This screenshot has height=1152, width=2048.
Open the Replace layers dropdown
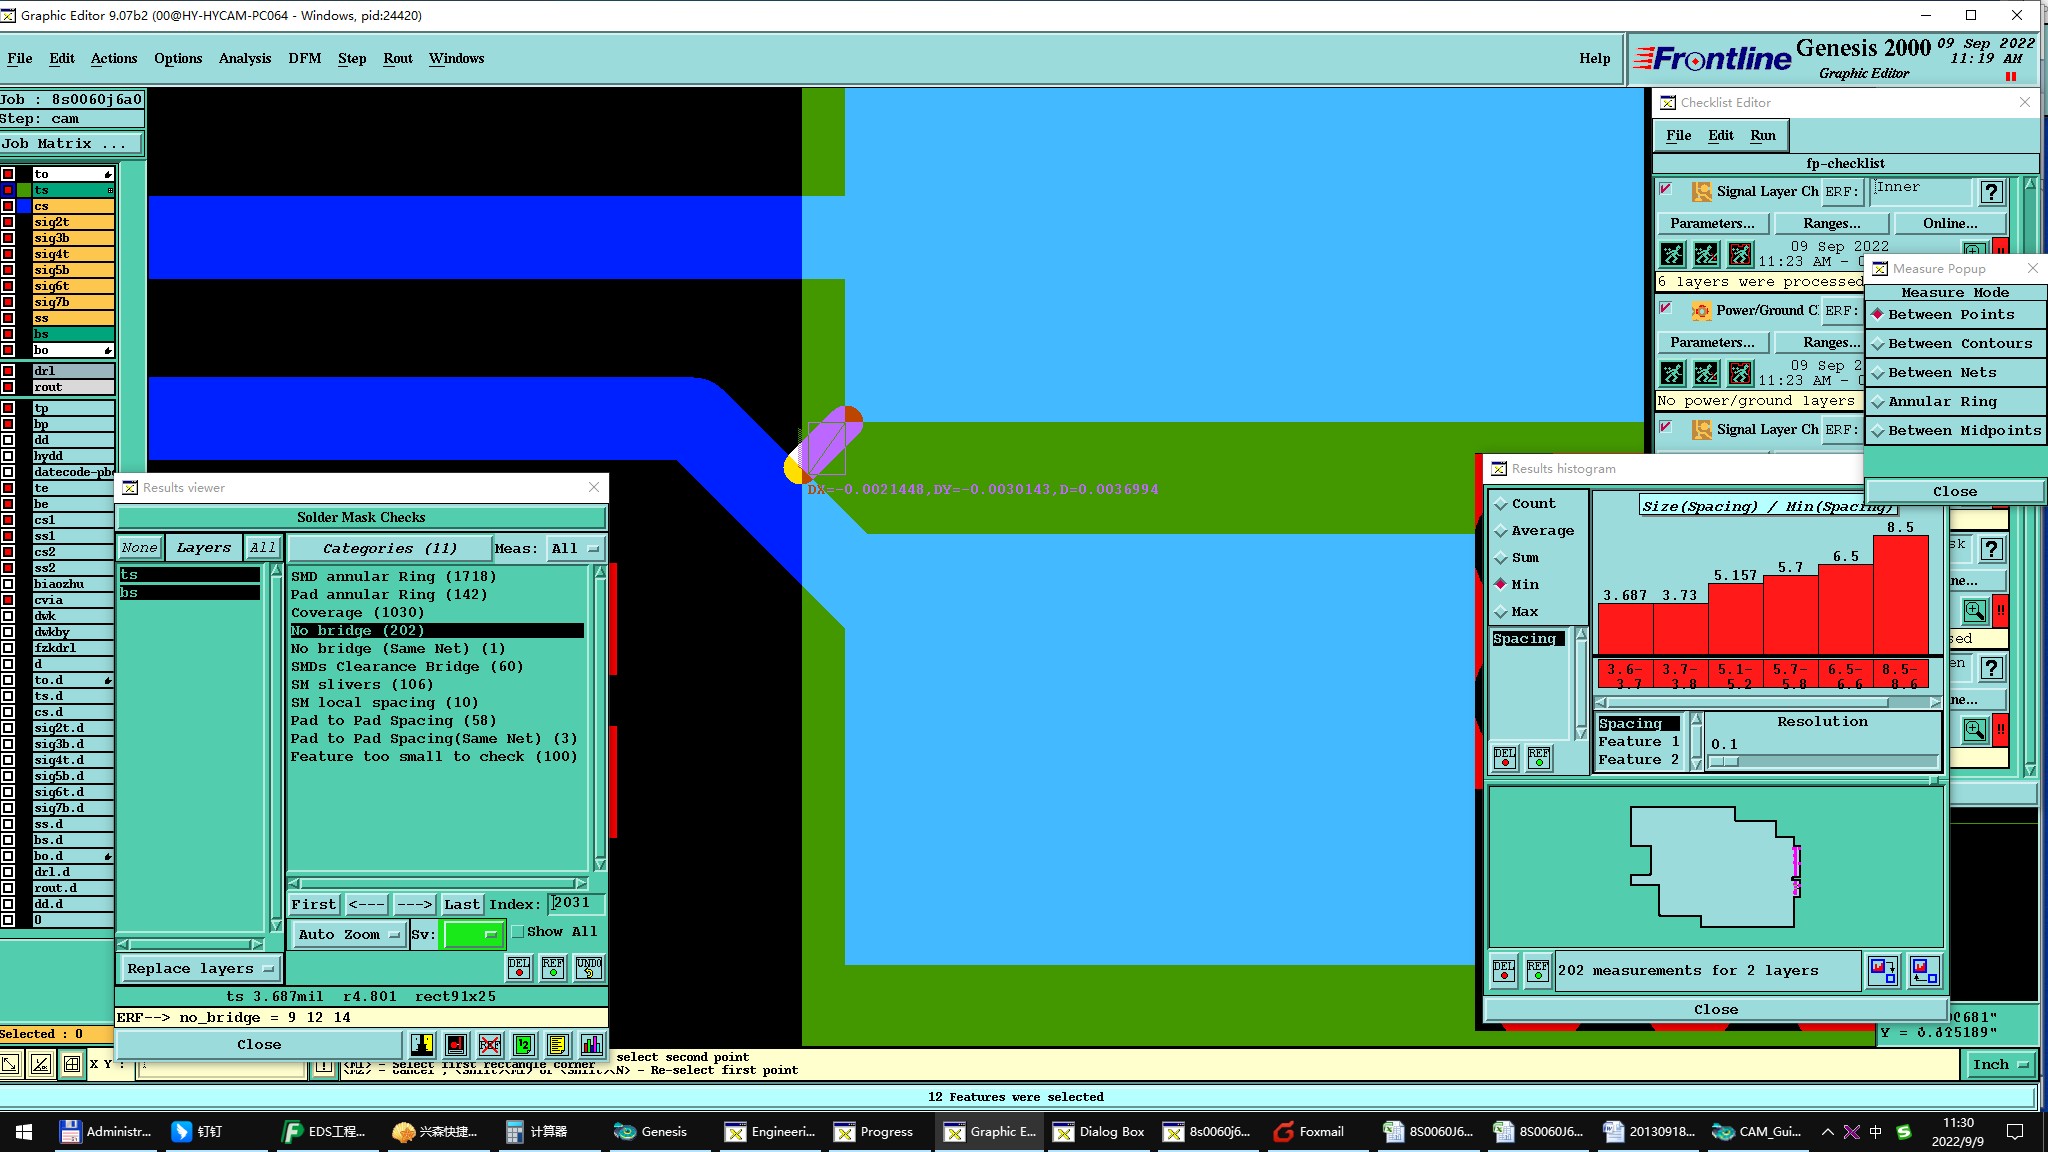[x=200, y=968]
